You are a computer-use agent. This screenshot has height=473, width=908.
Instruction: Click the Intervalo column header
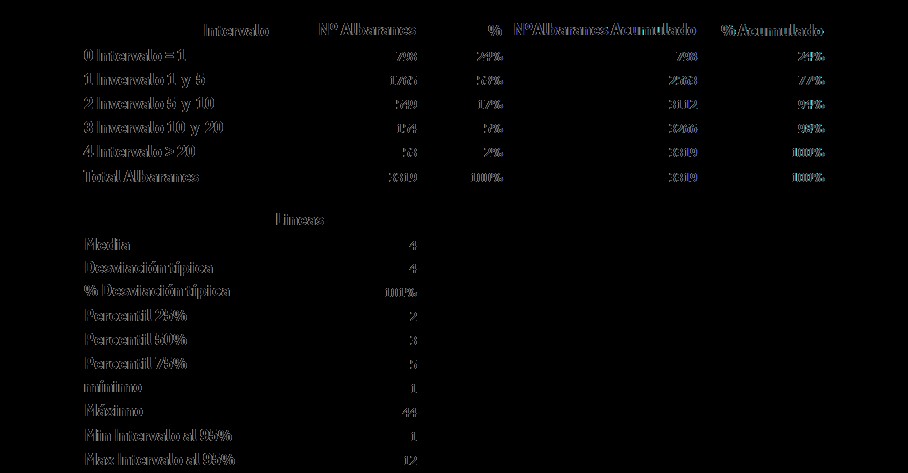[x=236, y=31]
